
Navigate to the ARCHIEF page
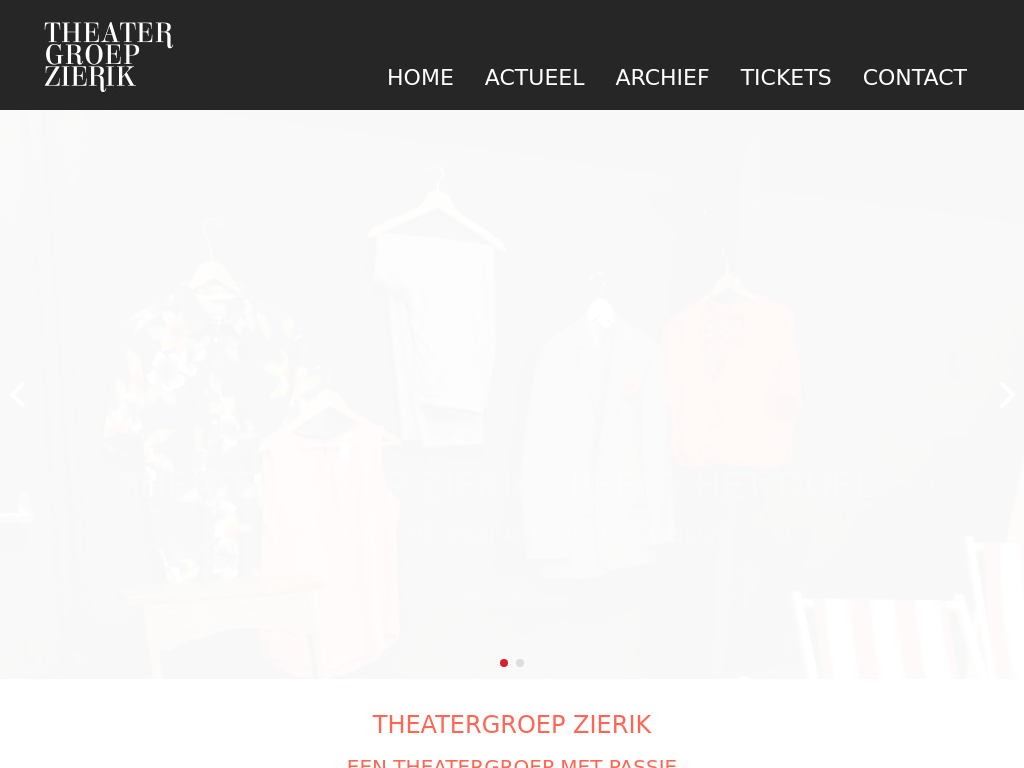662,77
